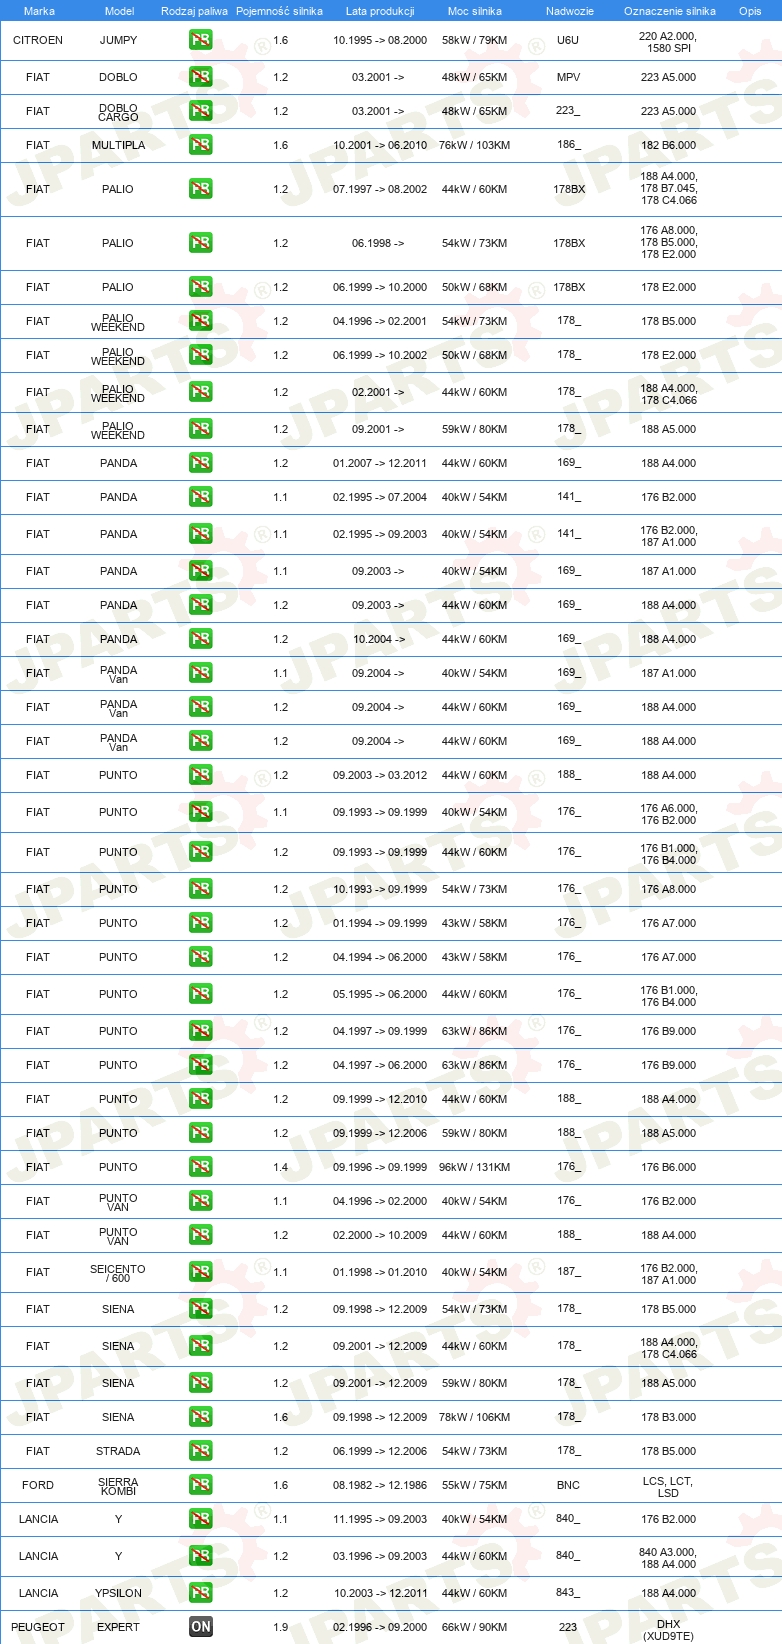Click the PB icon in the Punto 09.1999 -> 12.2010 row

(x=201, y=1099)
